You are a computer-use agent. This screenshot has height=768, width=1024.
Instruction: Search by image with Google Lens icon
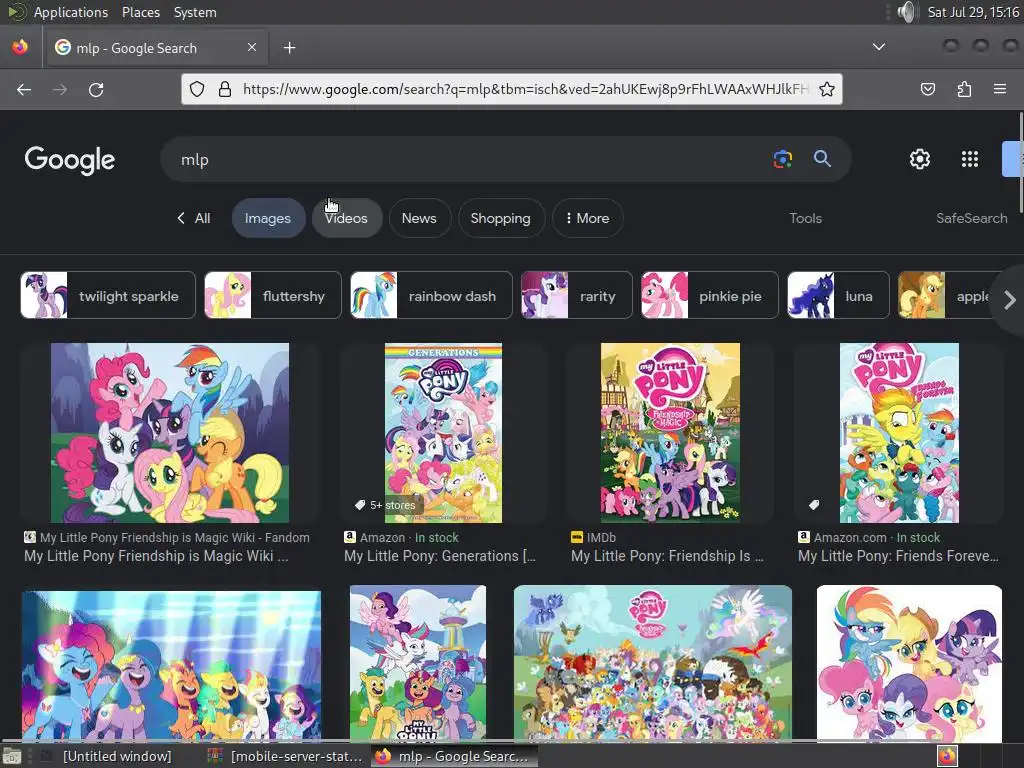coord(783,159)
